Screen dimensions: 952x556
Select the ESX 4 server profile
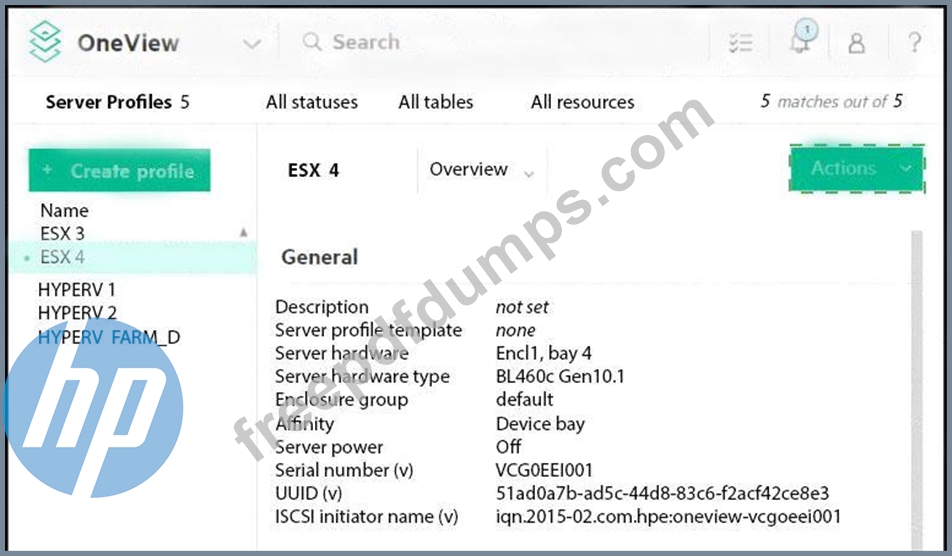[x=134, y=257]
